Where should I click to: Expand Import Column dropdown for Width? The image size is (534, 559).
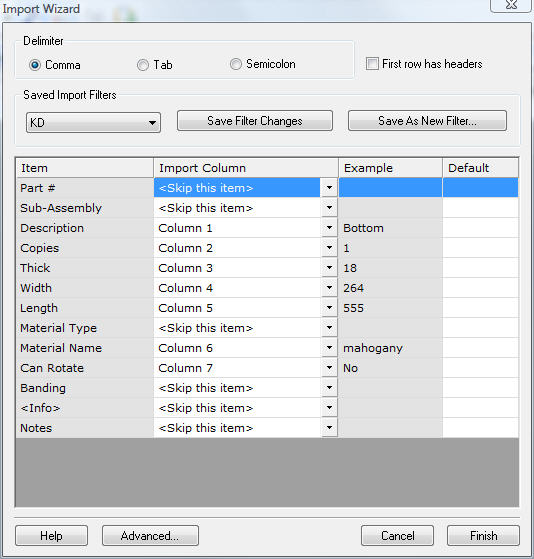click(x=329, y=287)
